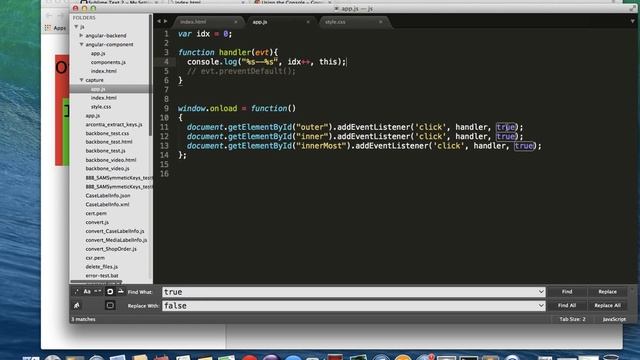Open Find What history dropdown arrow
The image size is (640, 360).
coord(541,292)
